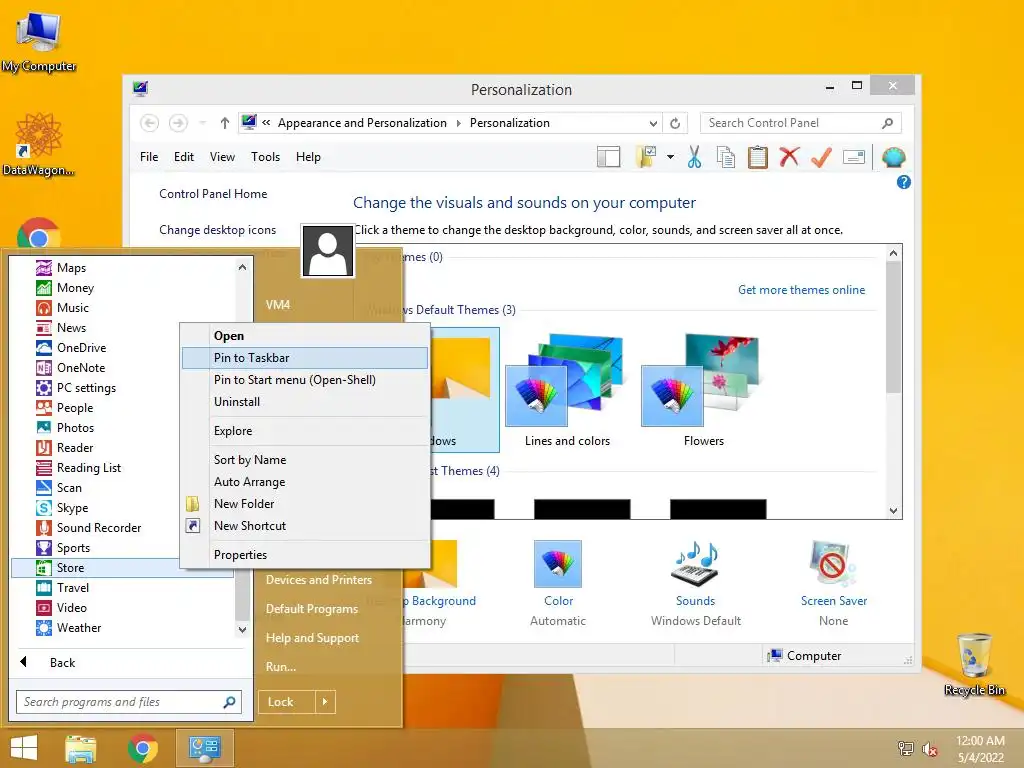Click Get more themes online link
The width and height of the screenshot is (1024, 768).
point(801,290)
